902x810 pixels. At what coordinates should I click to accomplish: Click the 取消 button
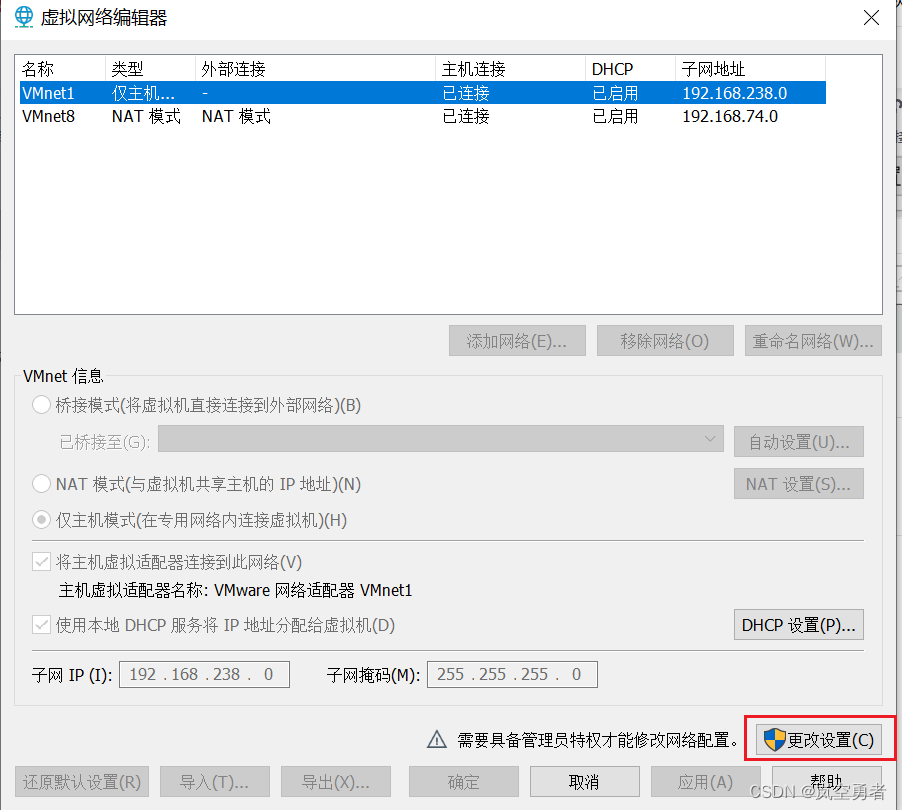584,782
